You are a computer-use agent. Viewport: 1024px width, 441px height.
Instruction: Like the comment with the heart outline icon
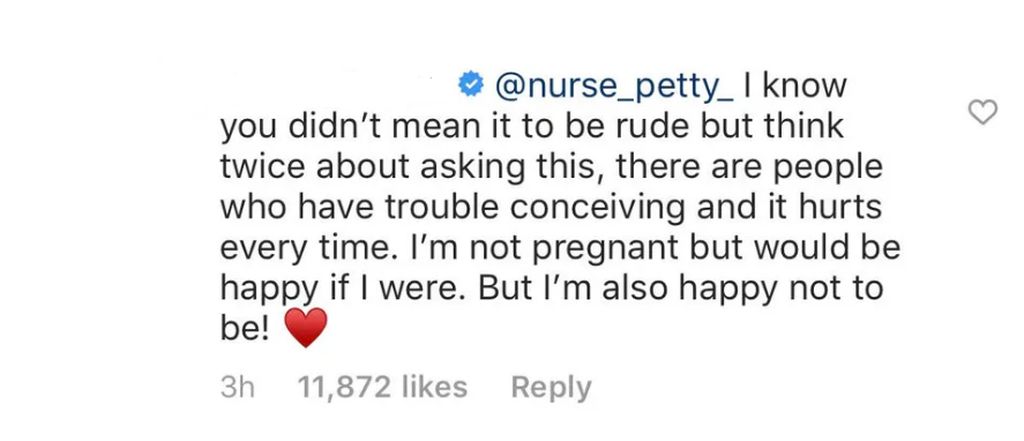pos(982,112)
